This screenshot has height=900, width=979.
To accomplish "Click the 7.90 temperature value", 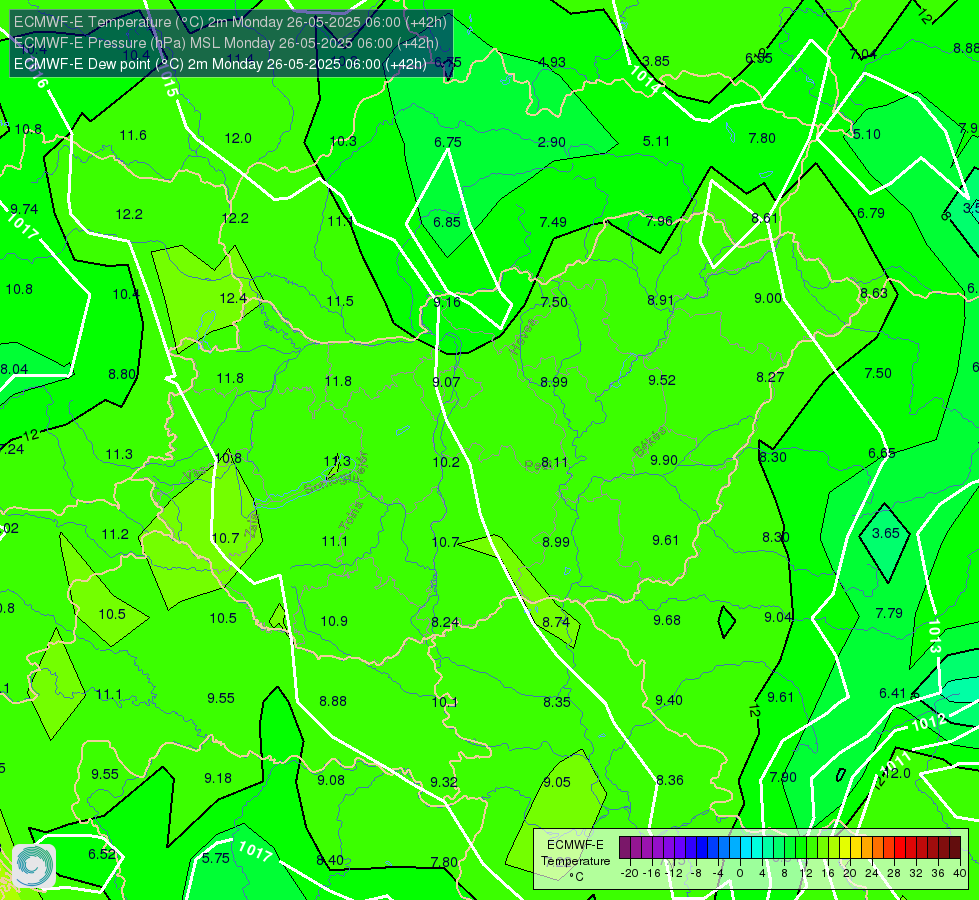I will point(783,778).
